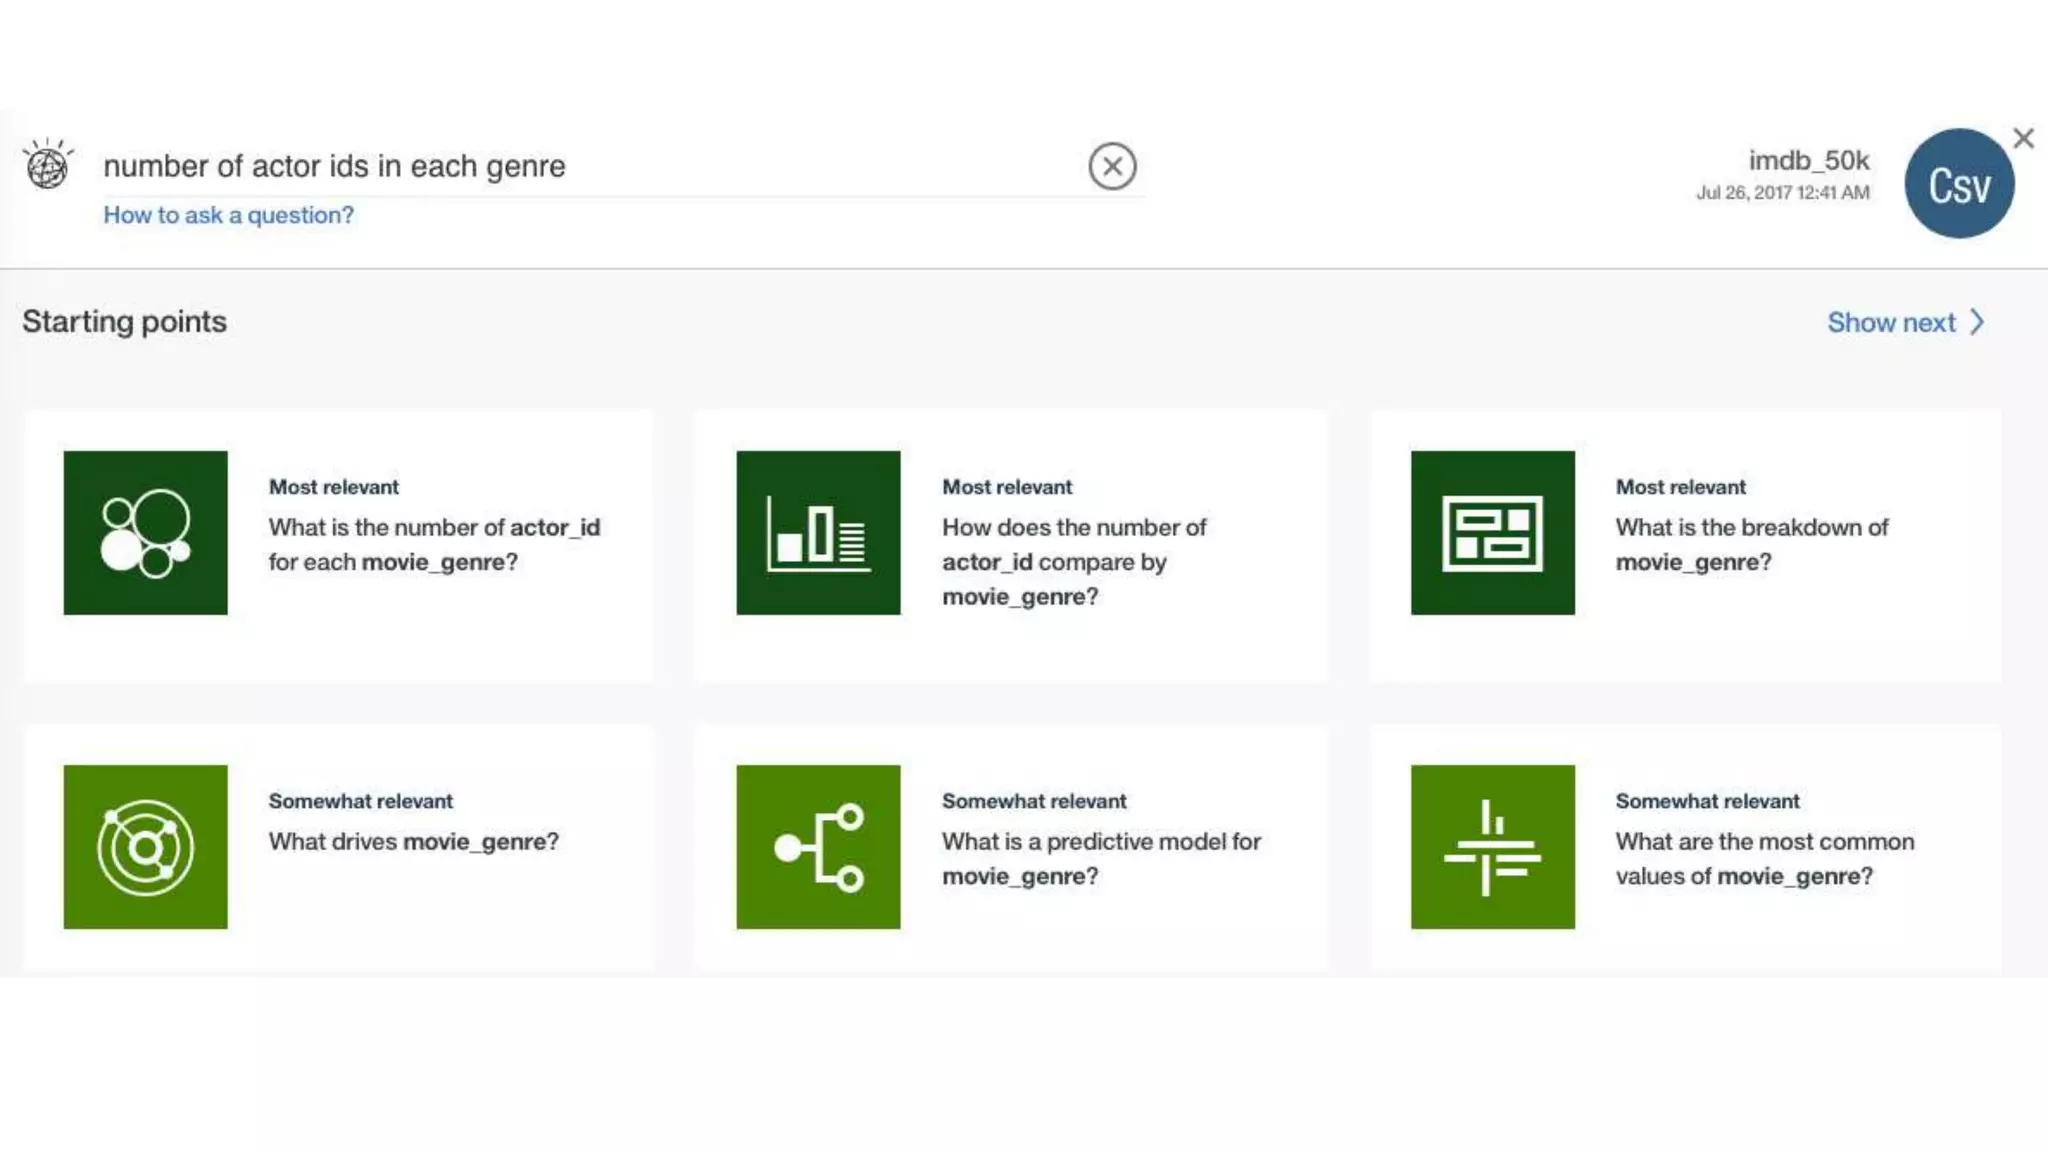This screenshot has height=1152, width=2048.
Task: Open the bubble chart visualization icon
Action: pos(145,532)
